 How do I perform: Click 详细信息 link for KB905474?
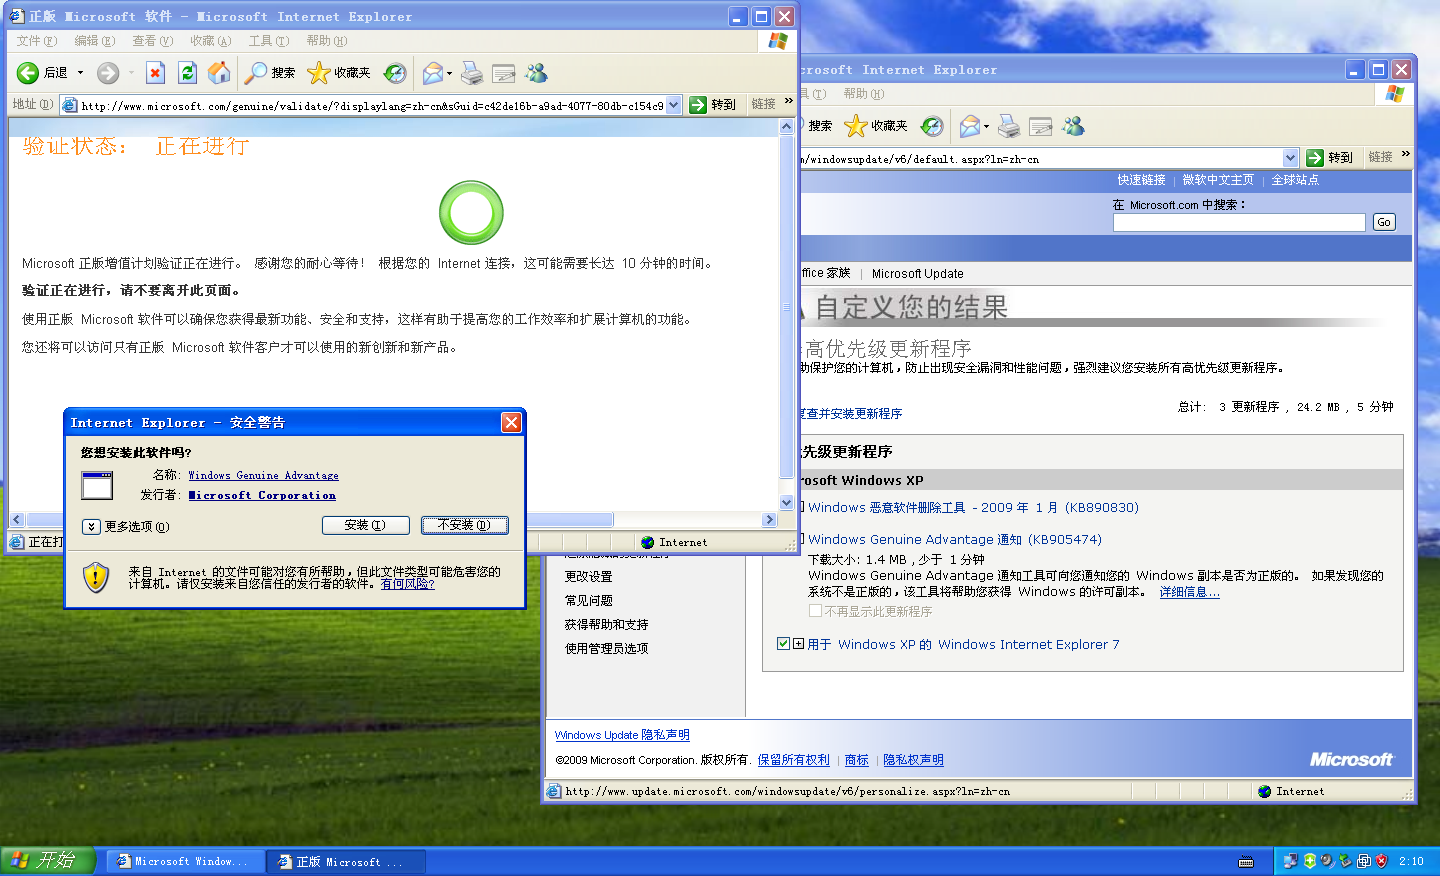pos(1189,592)
